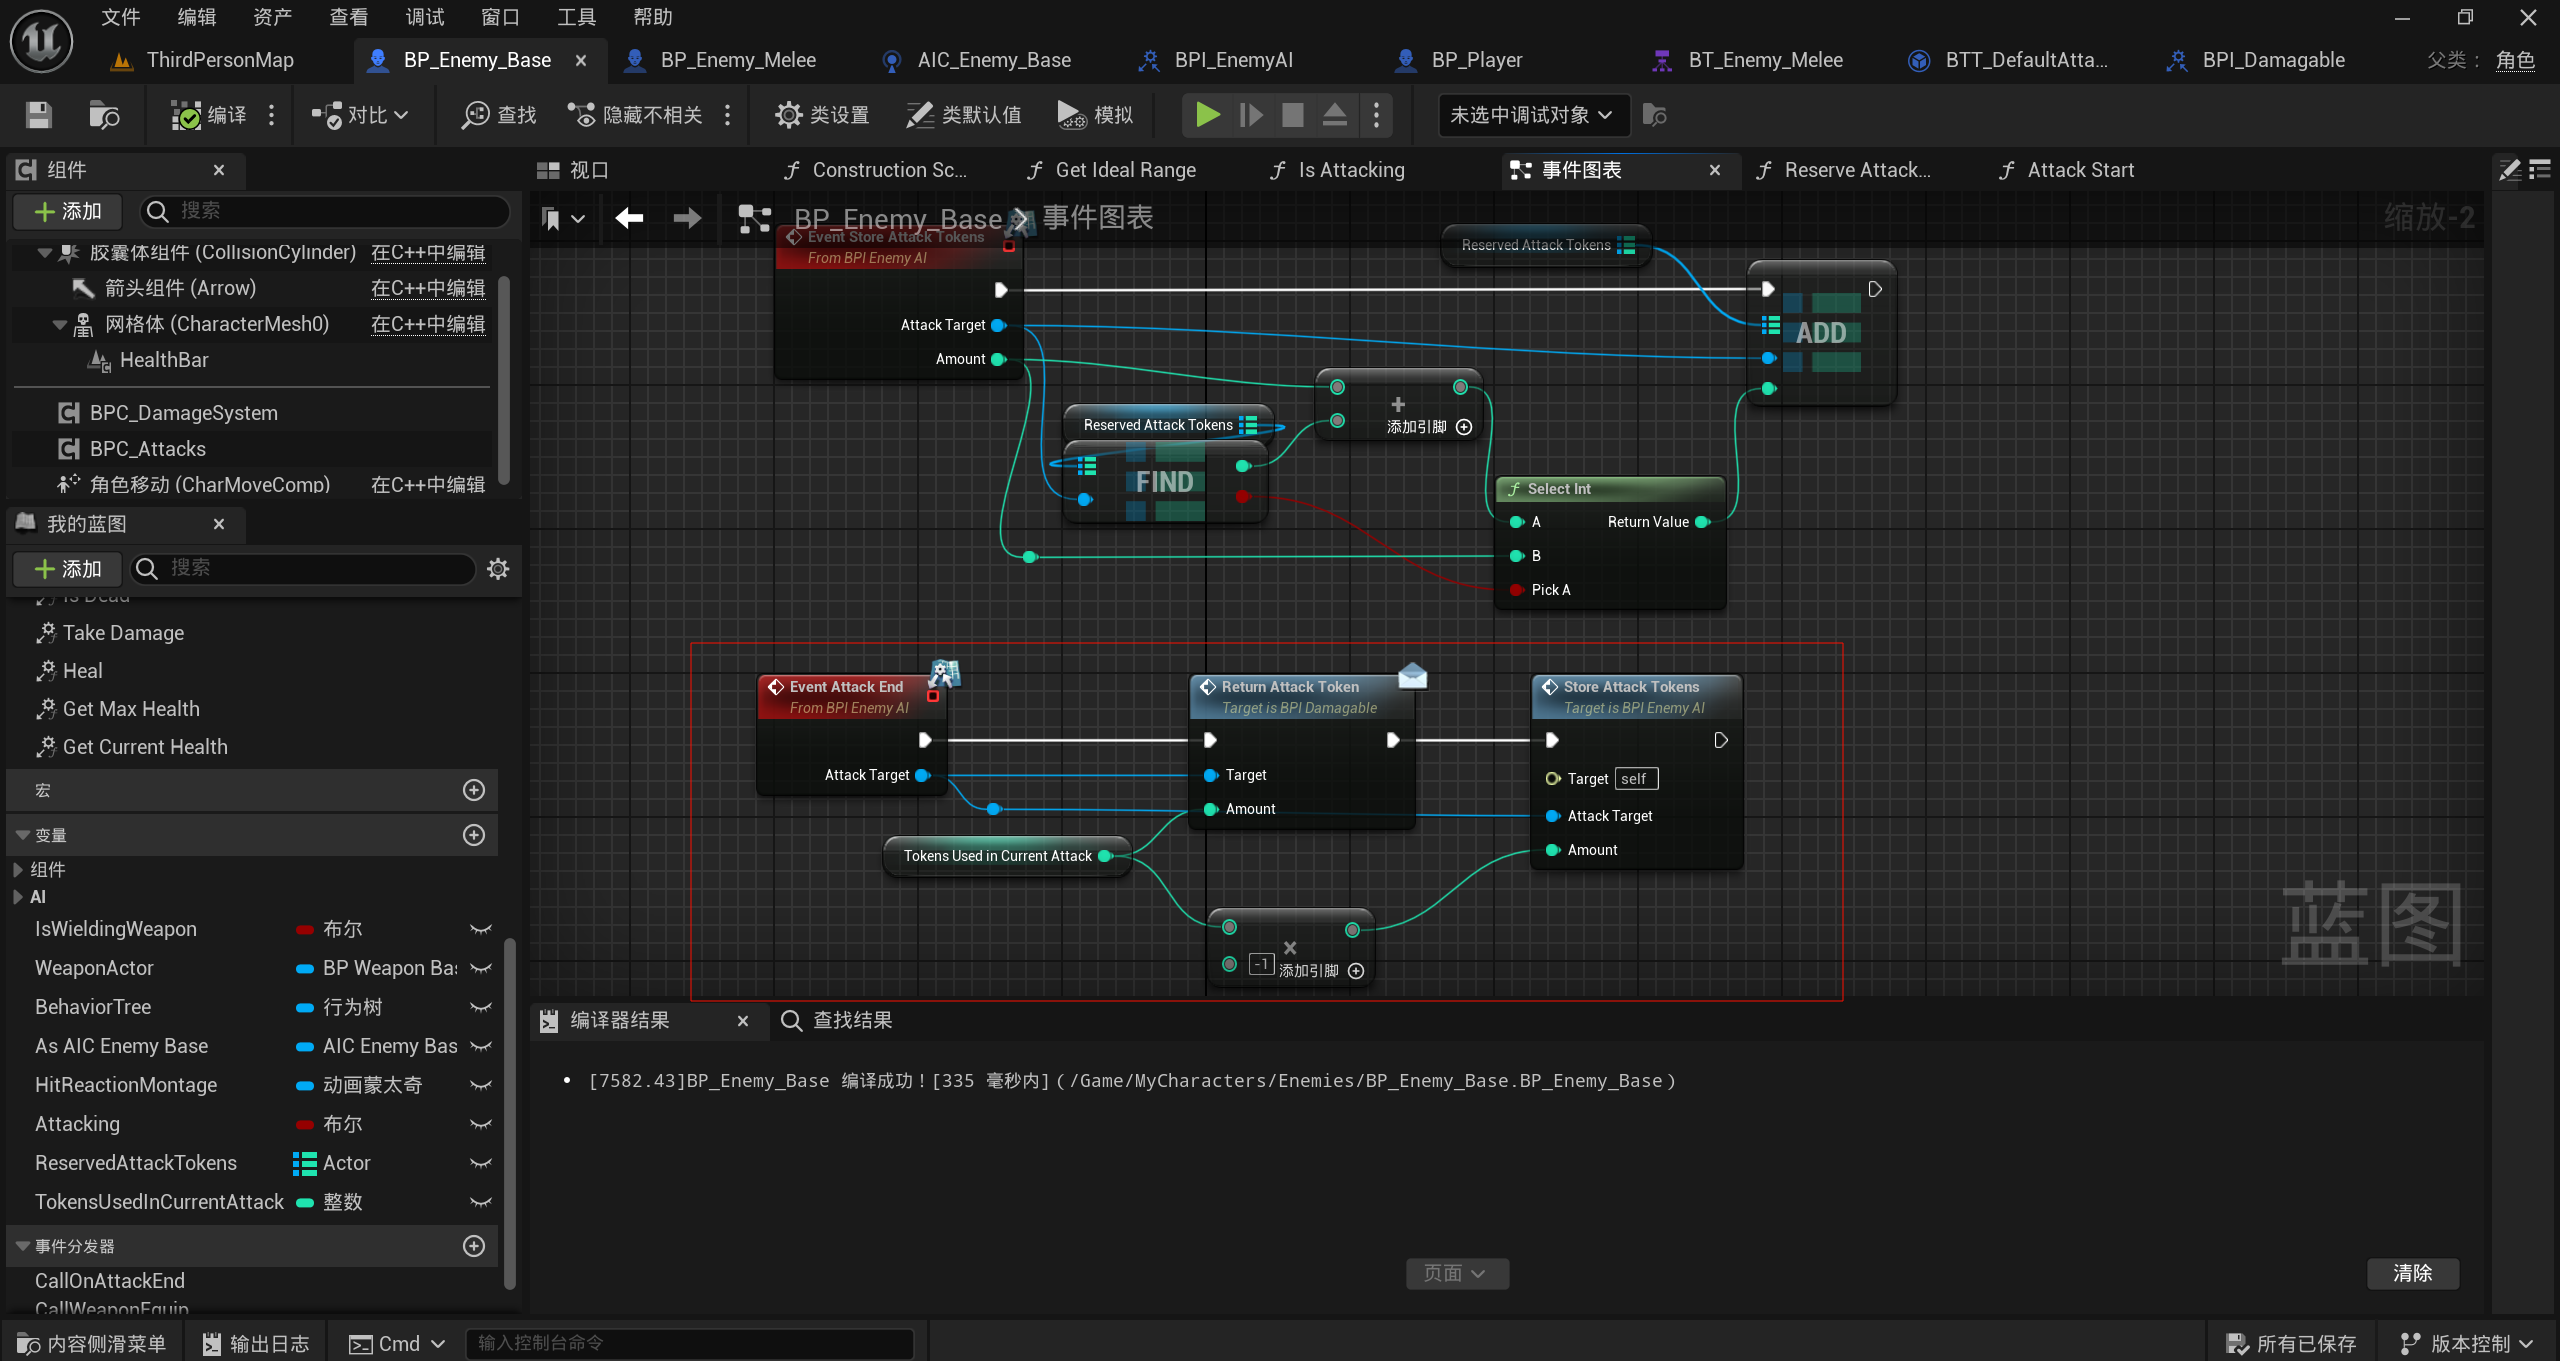The width and height of the screenshot is (2560, 1361).
Task: Toggle visibility eye of Attacking variable
Action: (481, 1124)
